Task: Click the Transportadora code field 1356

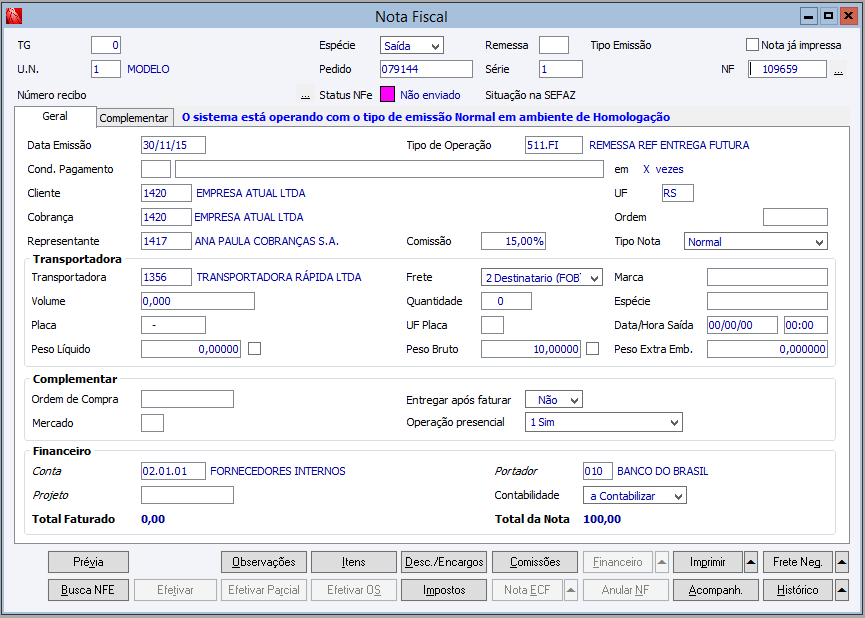Action: [x=166, y=277]
